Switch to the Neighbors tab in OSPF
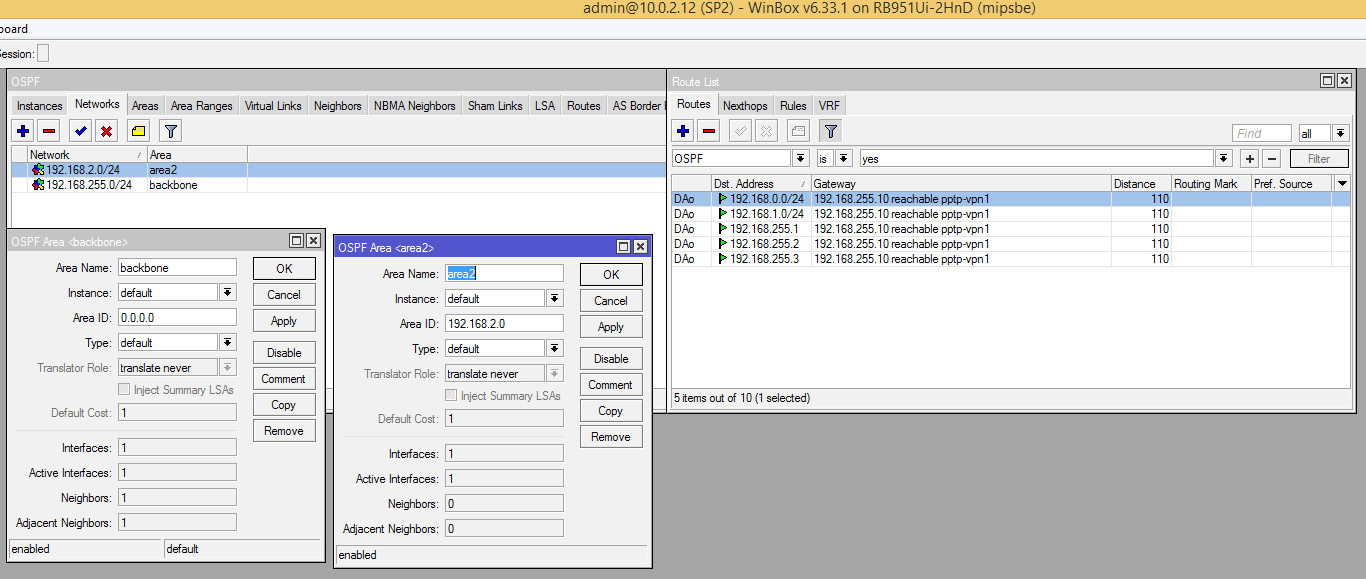1366x579 pixels. tap(337, 106)
